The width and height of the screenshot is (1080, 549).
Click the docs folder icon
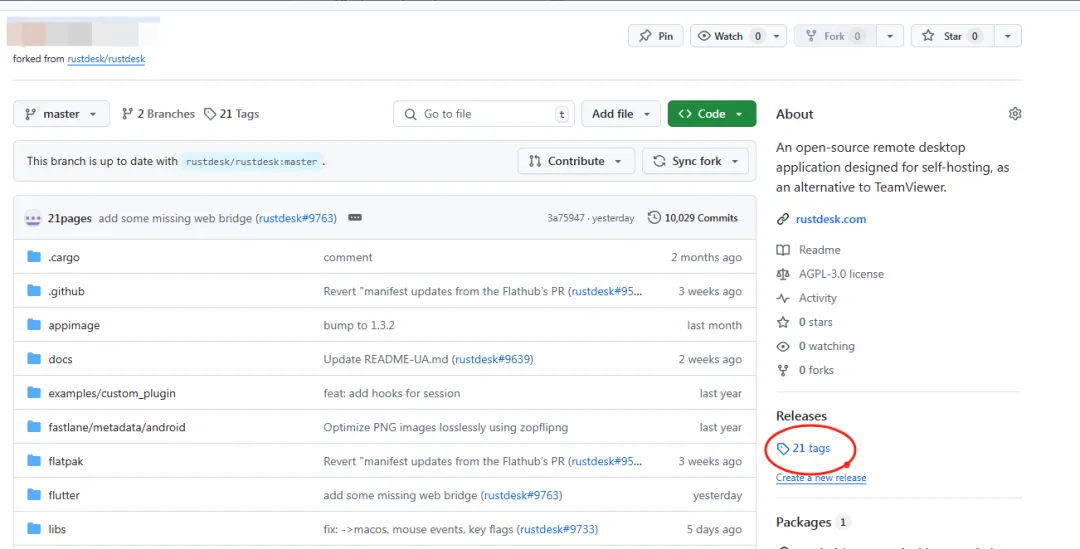pos(34,358)
